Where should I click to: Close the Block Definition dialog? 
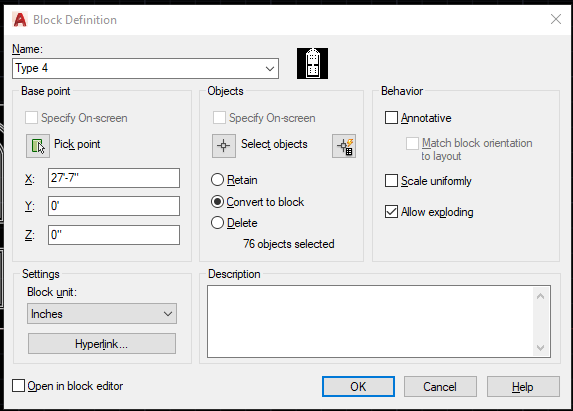tap(556, 19)
